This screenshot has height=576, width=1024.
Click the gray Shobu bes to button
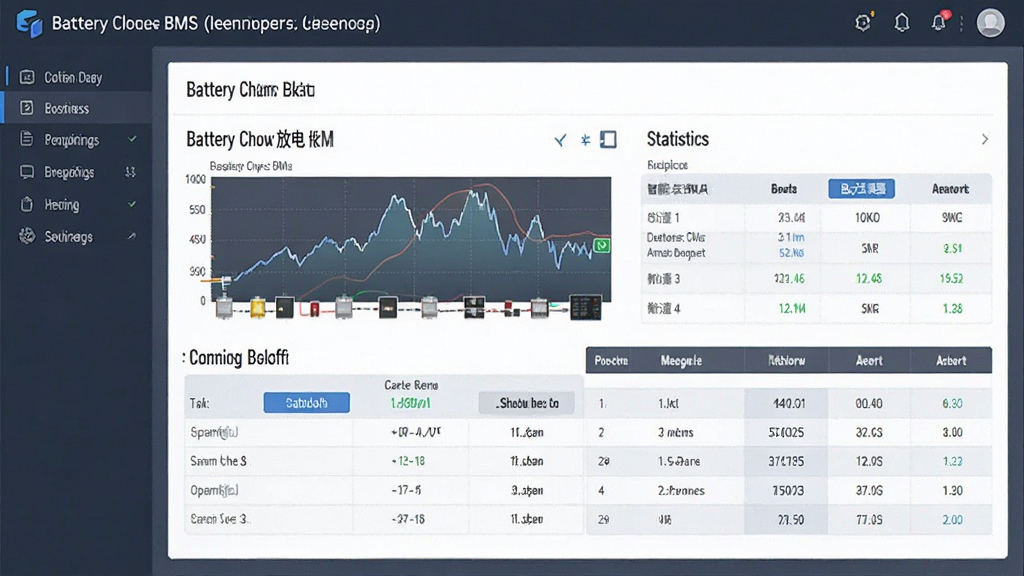[526, 403]
